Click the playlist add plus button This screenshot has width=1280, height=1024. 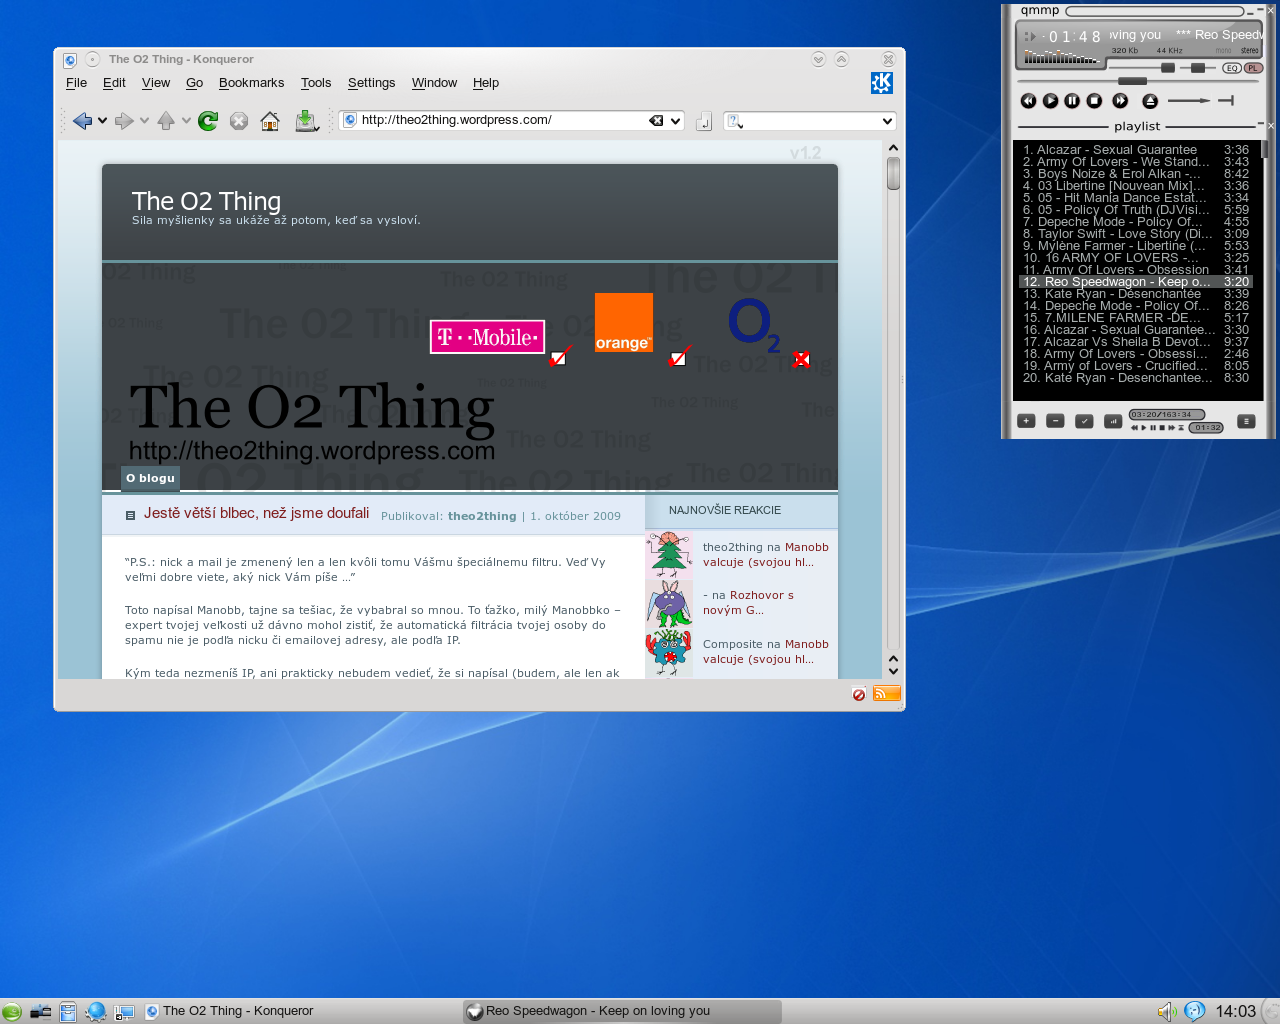1026,421
